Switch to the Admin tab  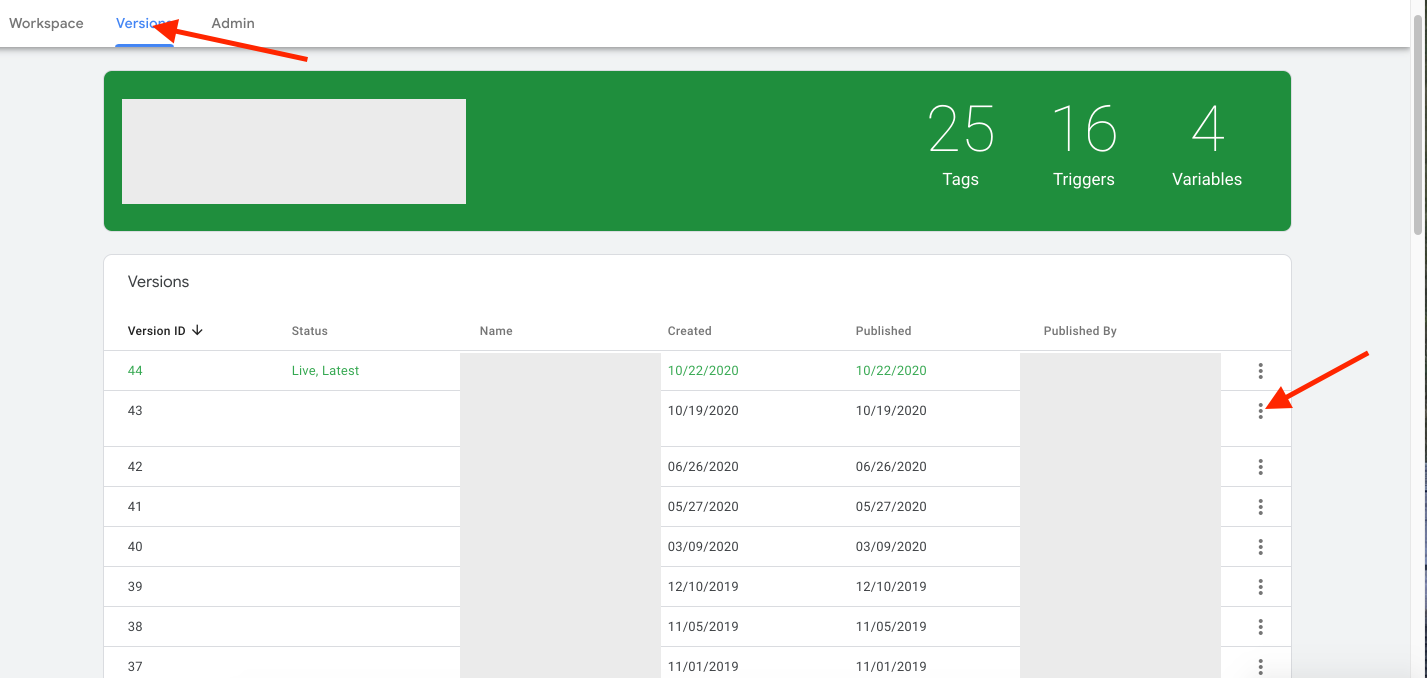pos(233,23)
